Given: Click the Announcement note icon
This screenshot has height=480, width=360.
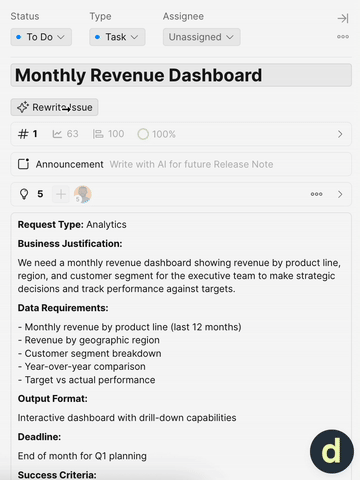Looking at the screenshot, I should [x=23, y=164].
